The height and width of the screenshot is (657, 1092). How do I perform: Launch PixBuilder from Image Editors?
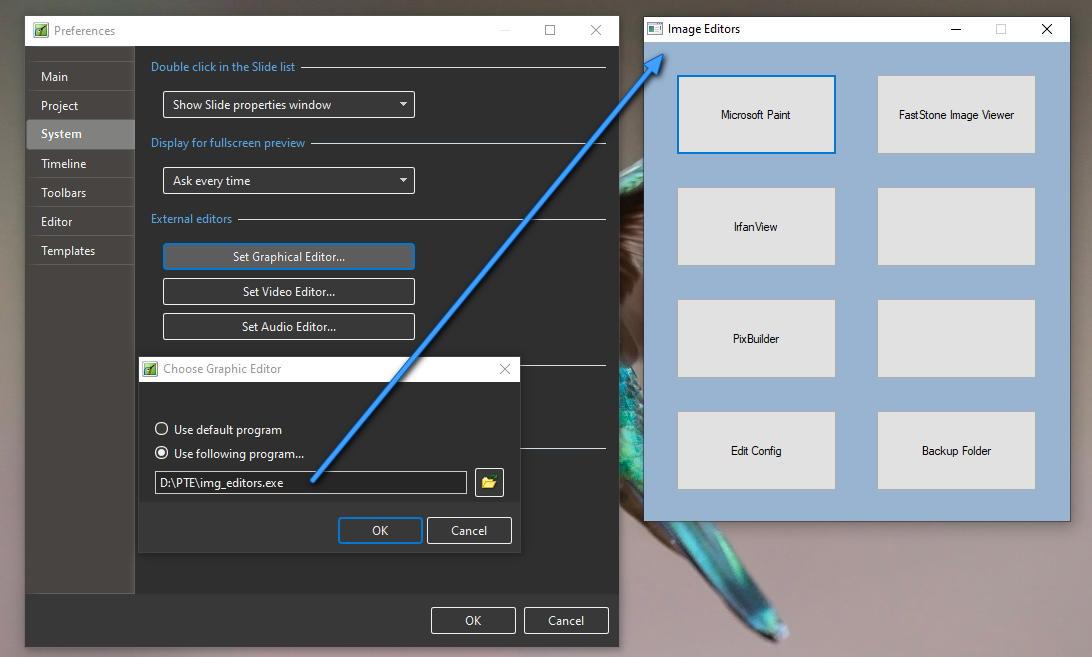click(x=756, y=339)
